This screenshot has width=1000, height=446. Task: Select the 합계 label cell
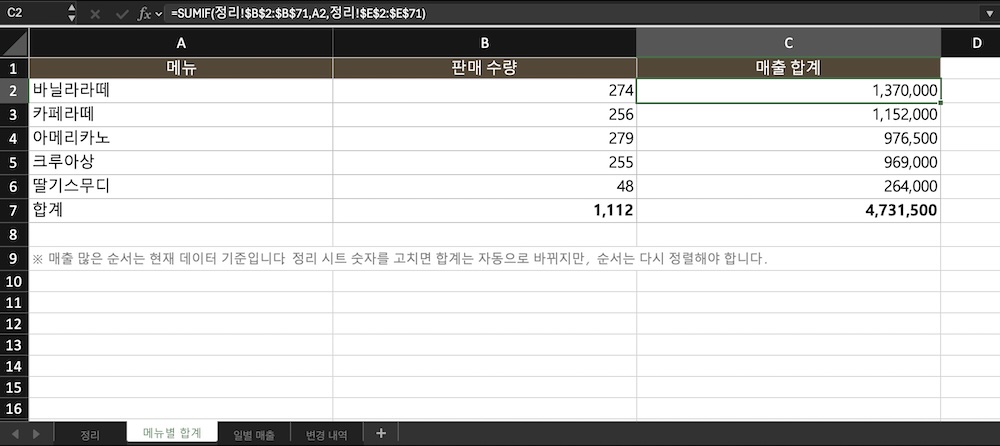(181, 211)
